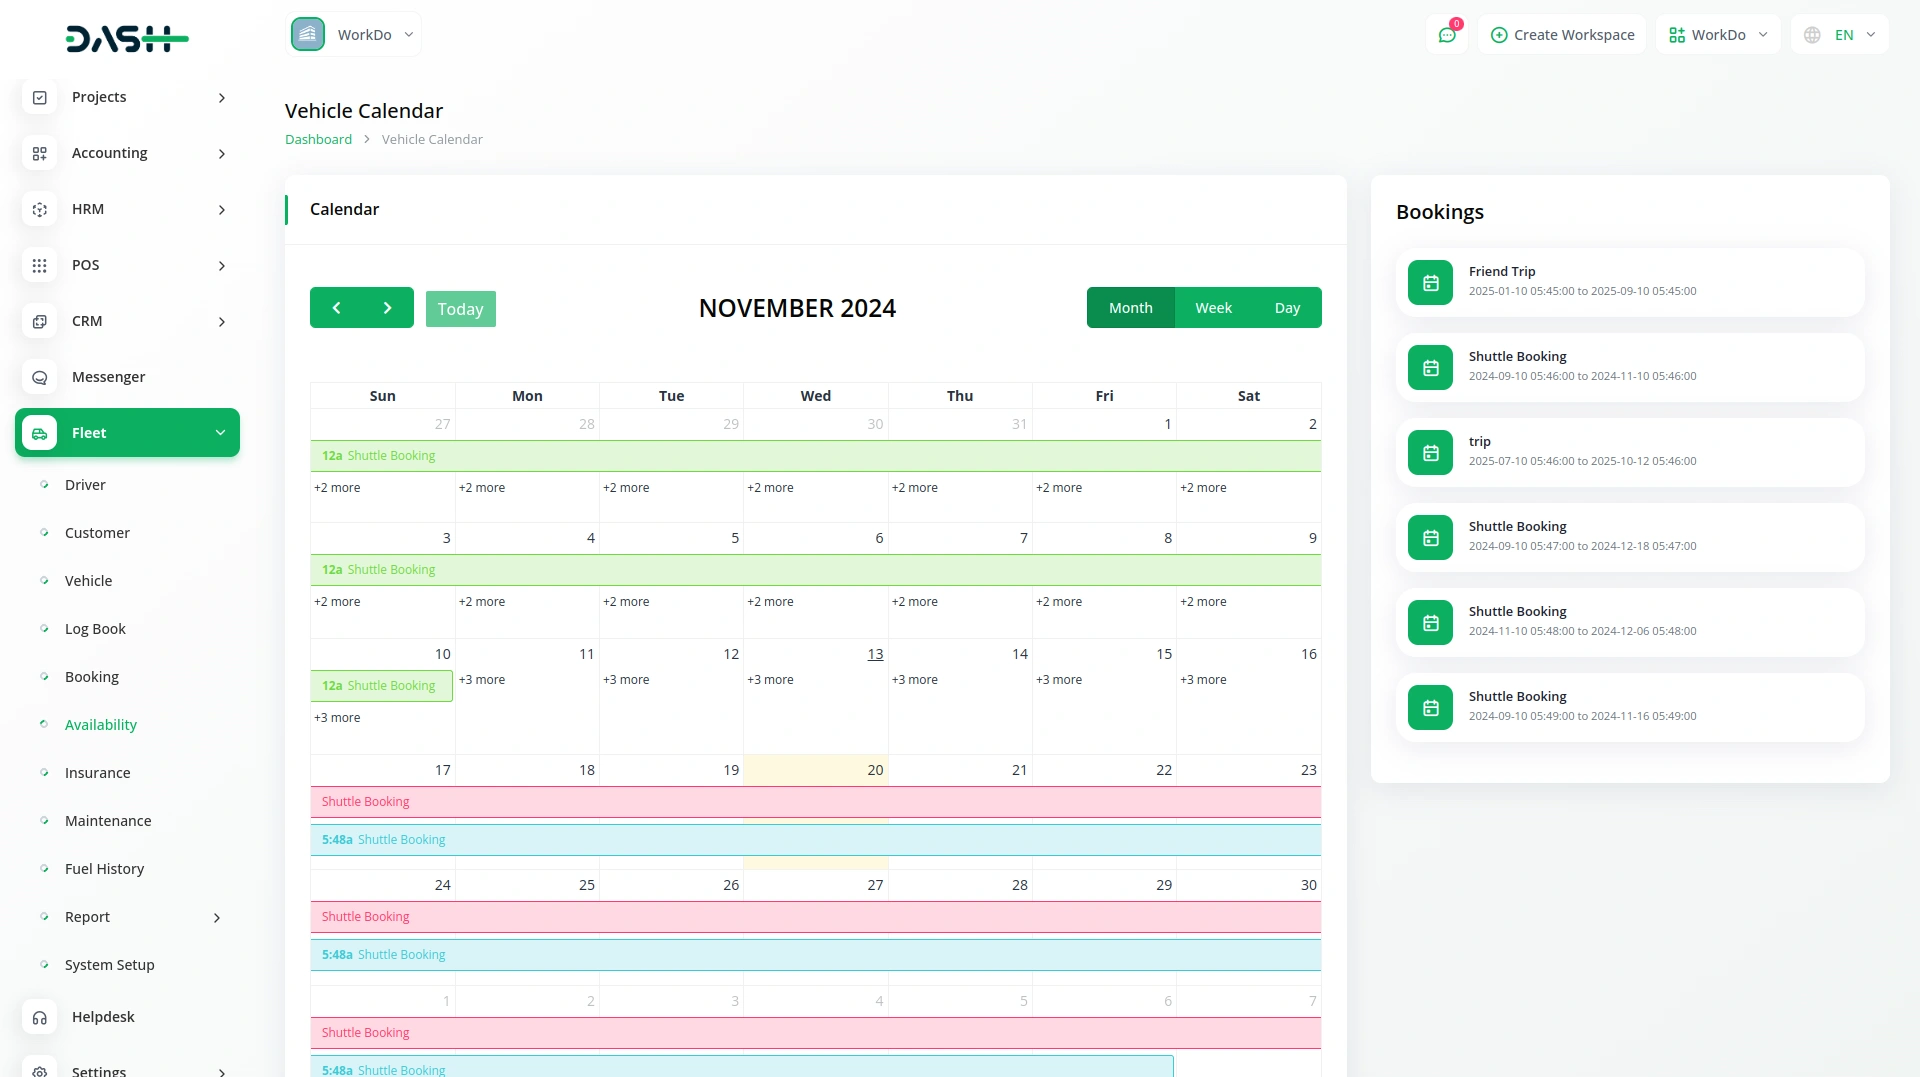This screenshot has height=1077, width=1920.
Task: Click the Today button
Action: 460,309
